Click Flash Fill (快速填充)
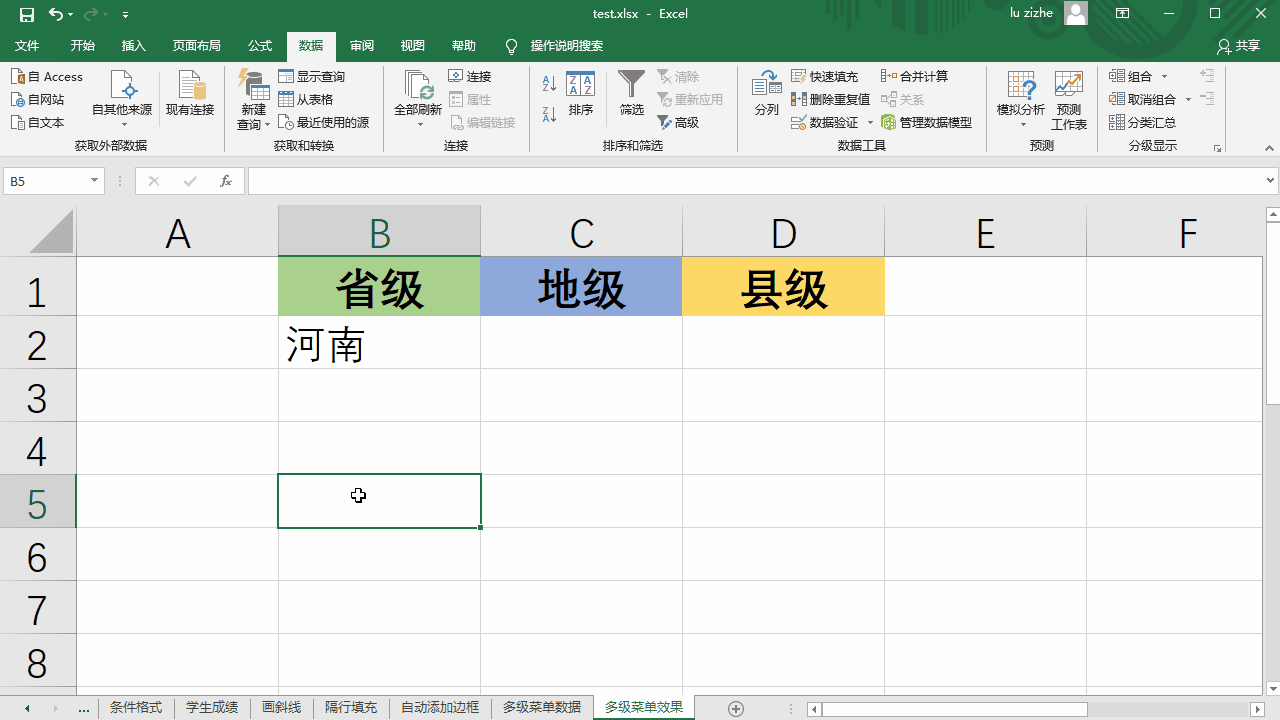The height and width of the screenshot is (720, 1280). click(825, 76)
